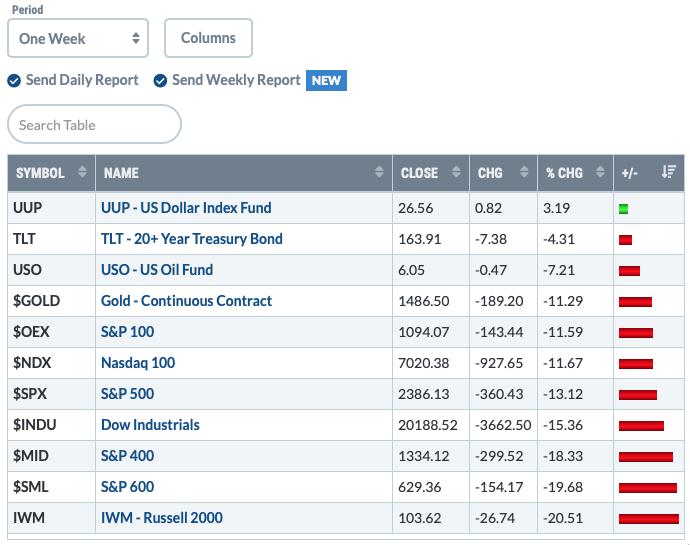The image size is (690, 545).
Task: Click change value -927.65
Action: coord(499,363)
